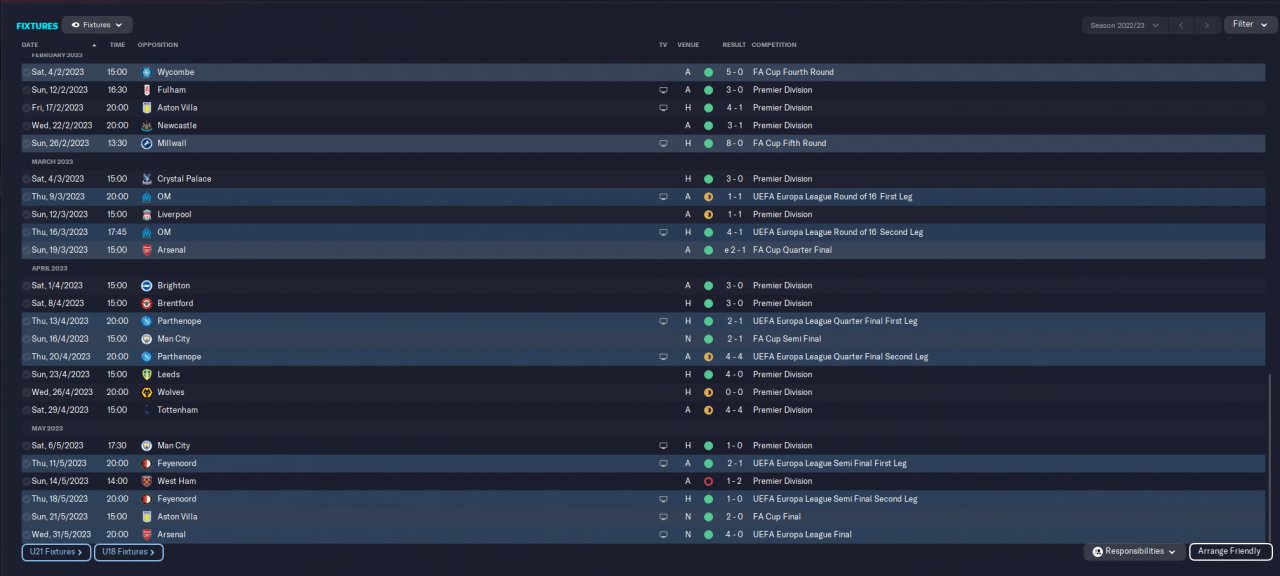Click the Crystal Palace club badge icon
The image size is (1280, 576).
[x=147, y=179]
